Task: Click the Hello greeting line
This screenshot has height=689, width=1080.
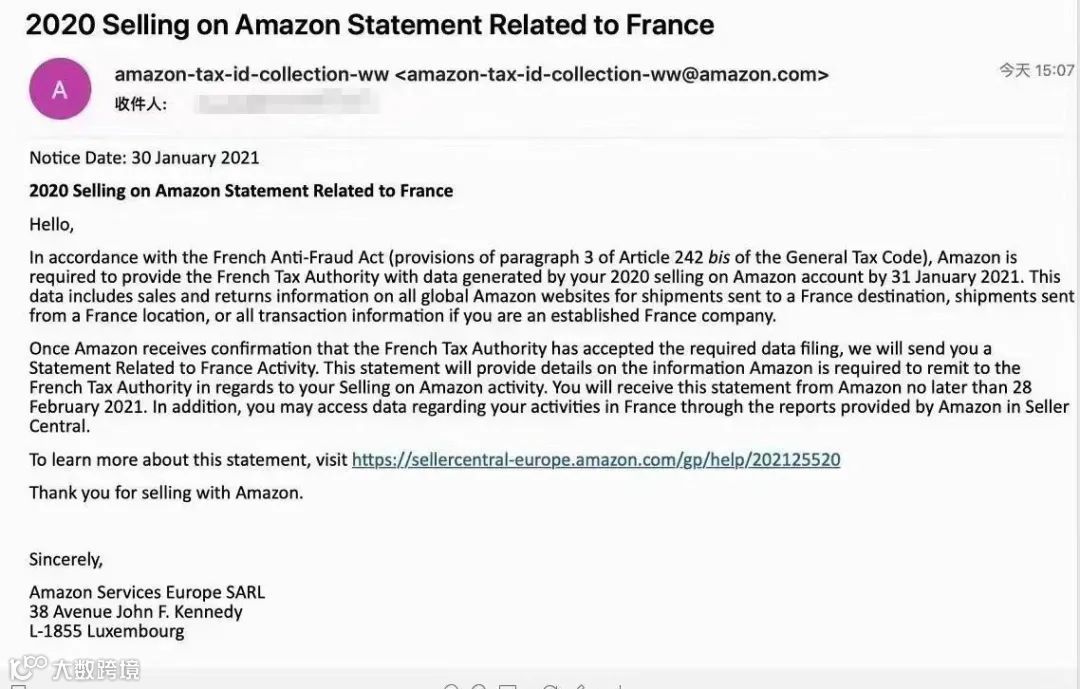Action: 52,225
